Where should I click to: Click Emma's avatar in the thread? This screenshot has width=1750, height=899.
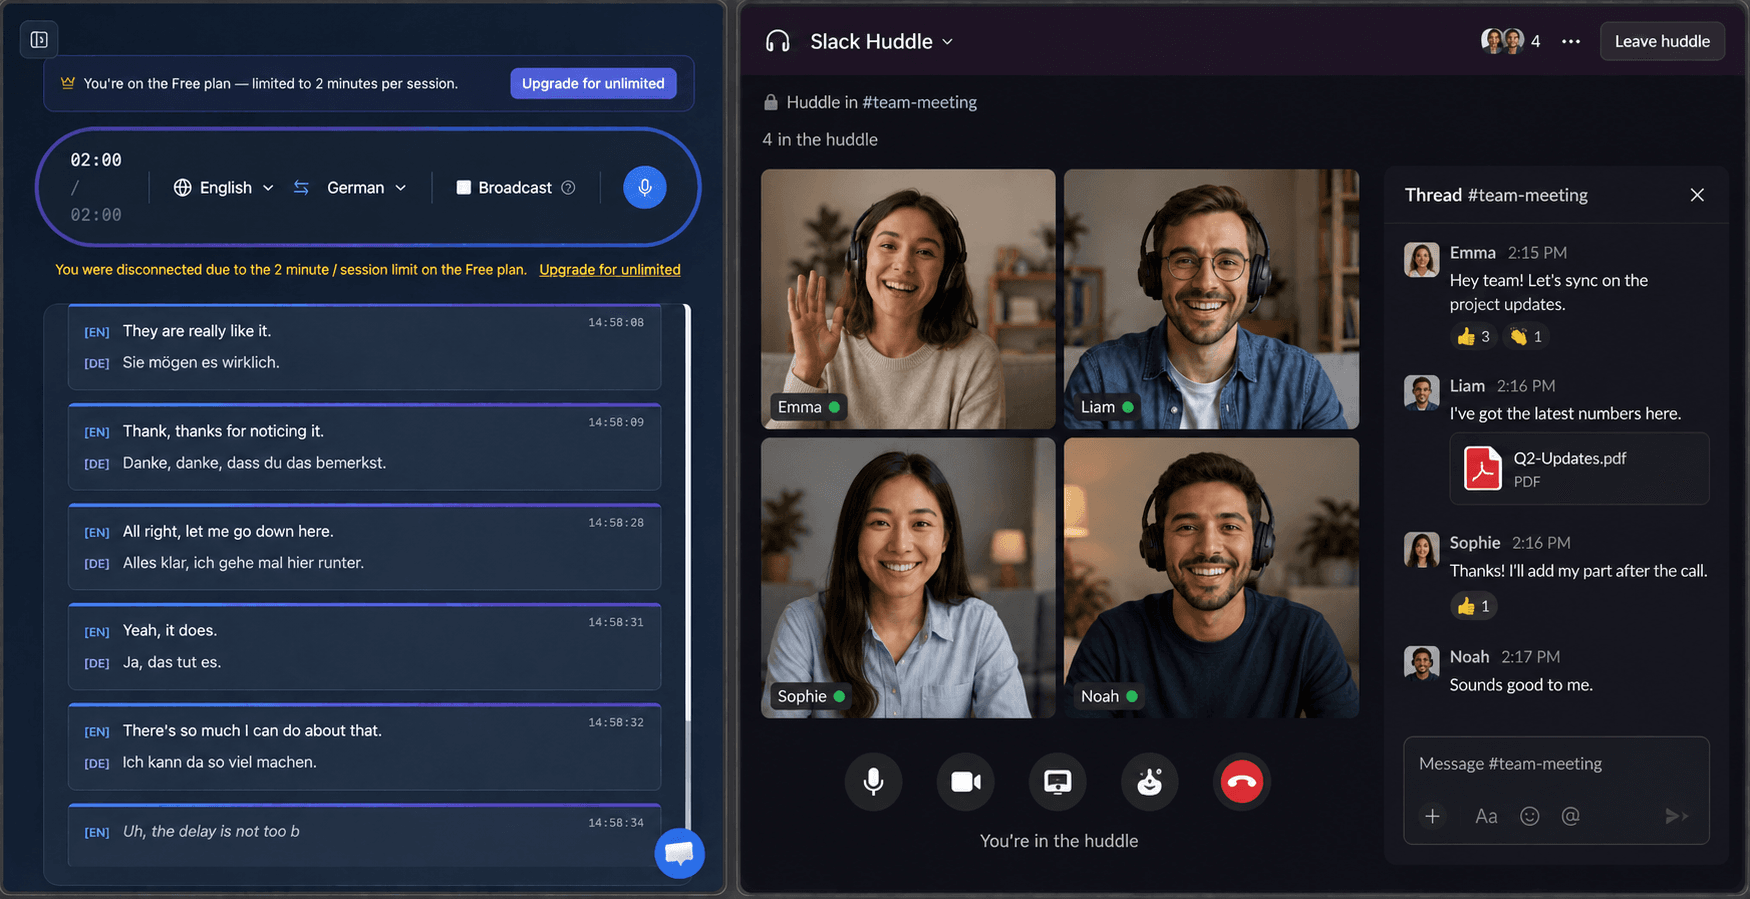[1421, 259]
